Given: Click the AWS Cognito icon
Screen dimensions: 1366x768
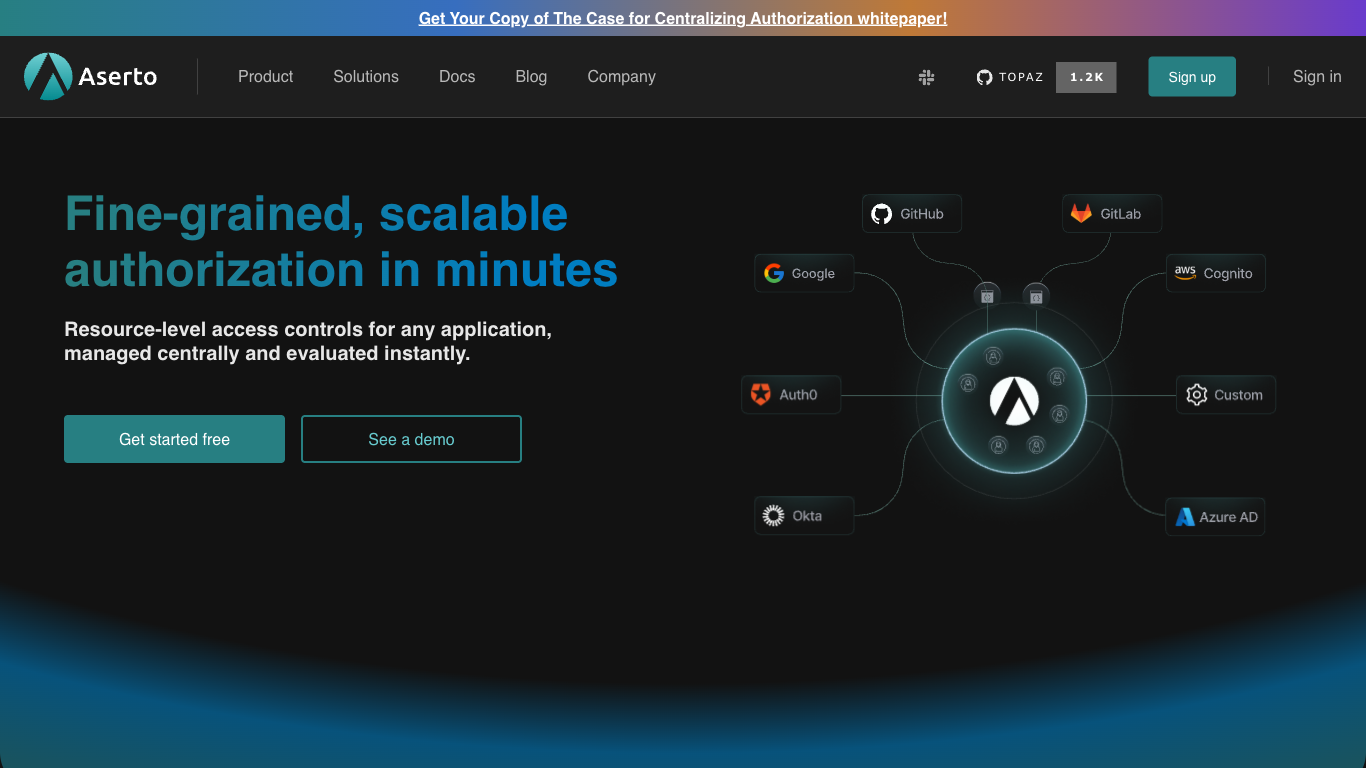Looking at the screenshot, I should point(1185,273).
